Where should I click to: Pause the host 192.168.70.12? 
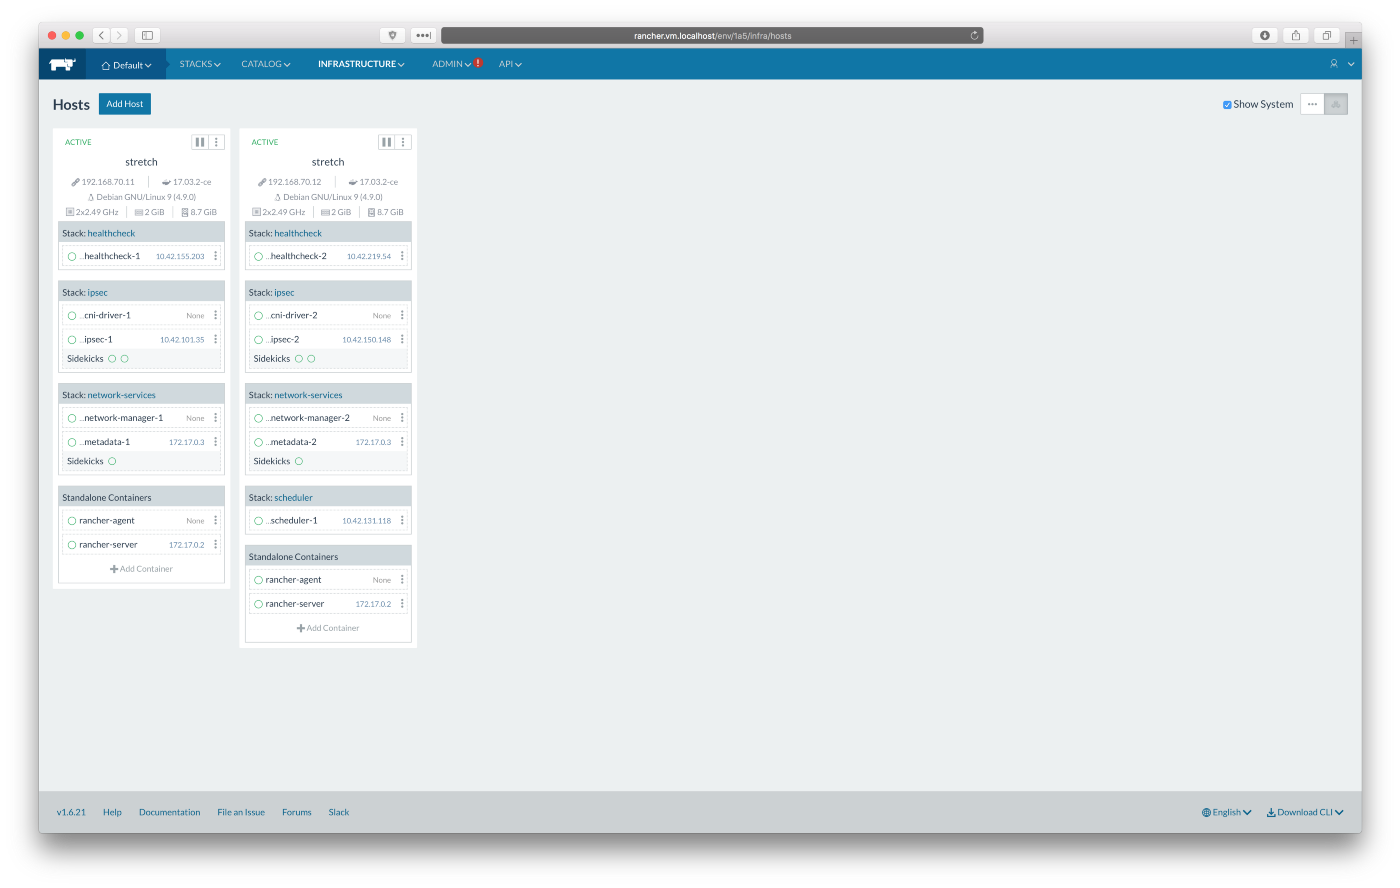click(x=386, y=142)
